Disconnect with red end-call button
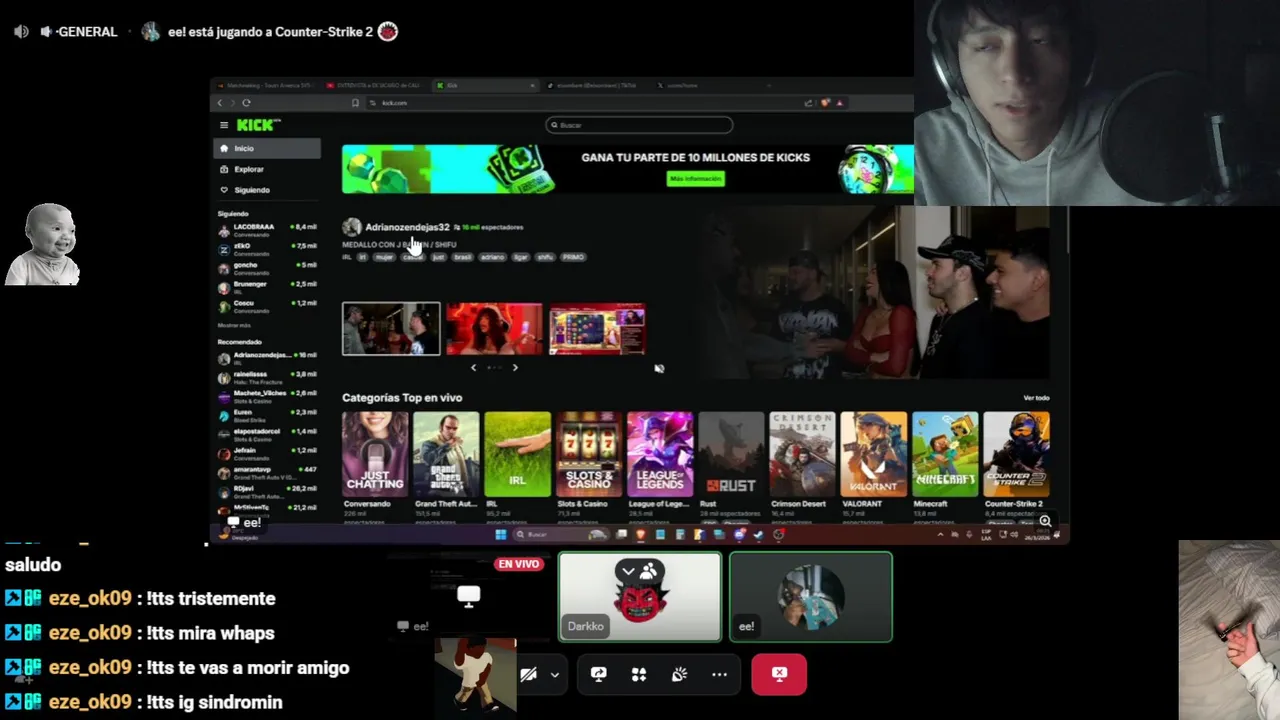1280x720 pixels. [x=779, y=674]
